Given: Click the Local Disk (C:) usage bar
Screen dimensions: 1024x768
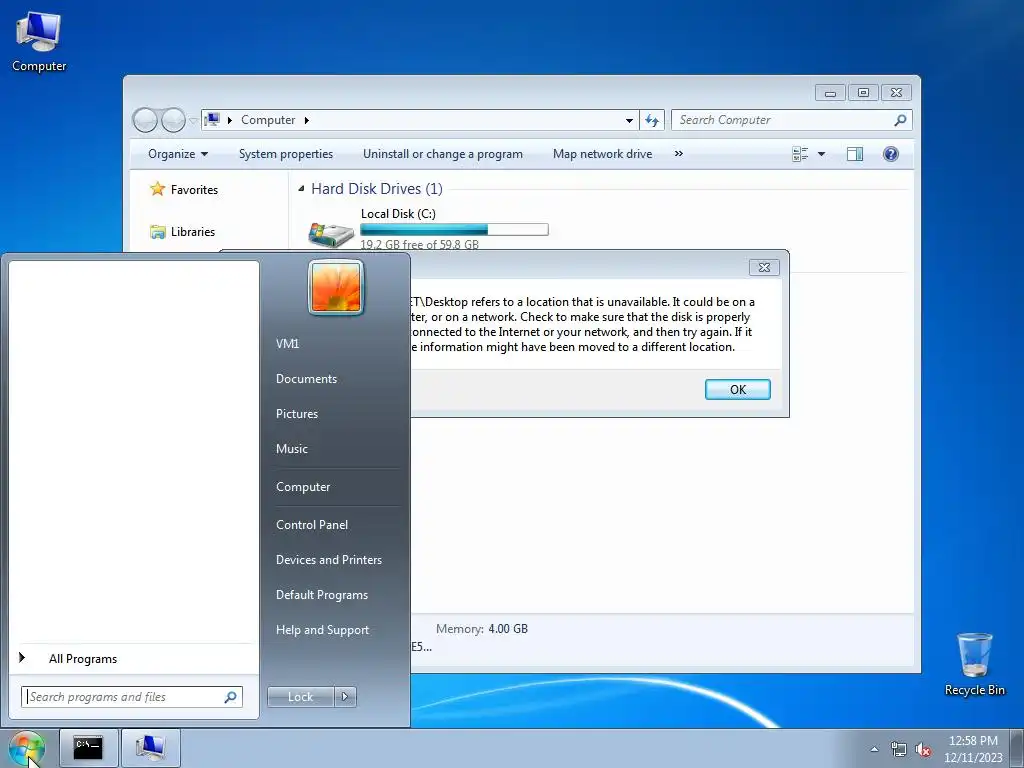Looking at the screenshot, I should point(454,229).
